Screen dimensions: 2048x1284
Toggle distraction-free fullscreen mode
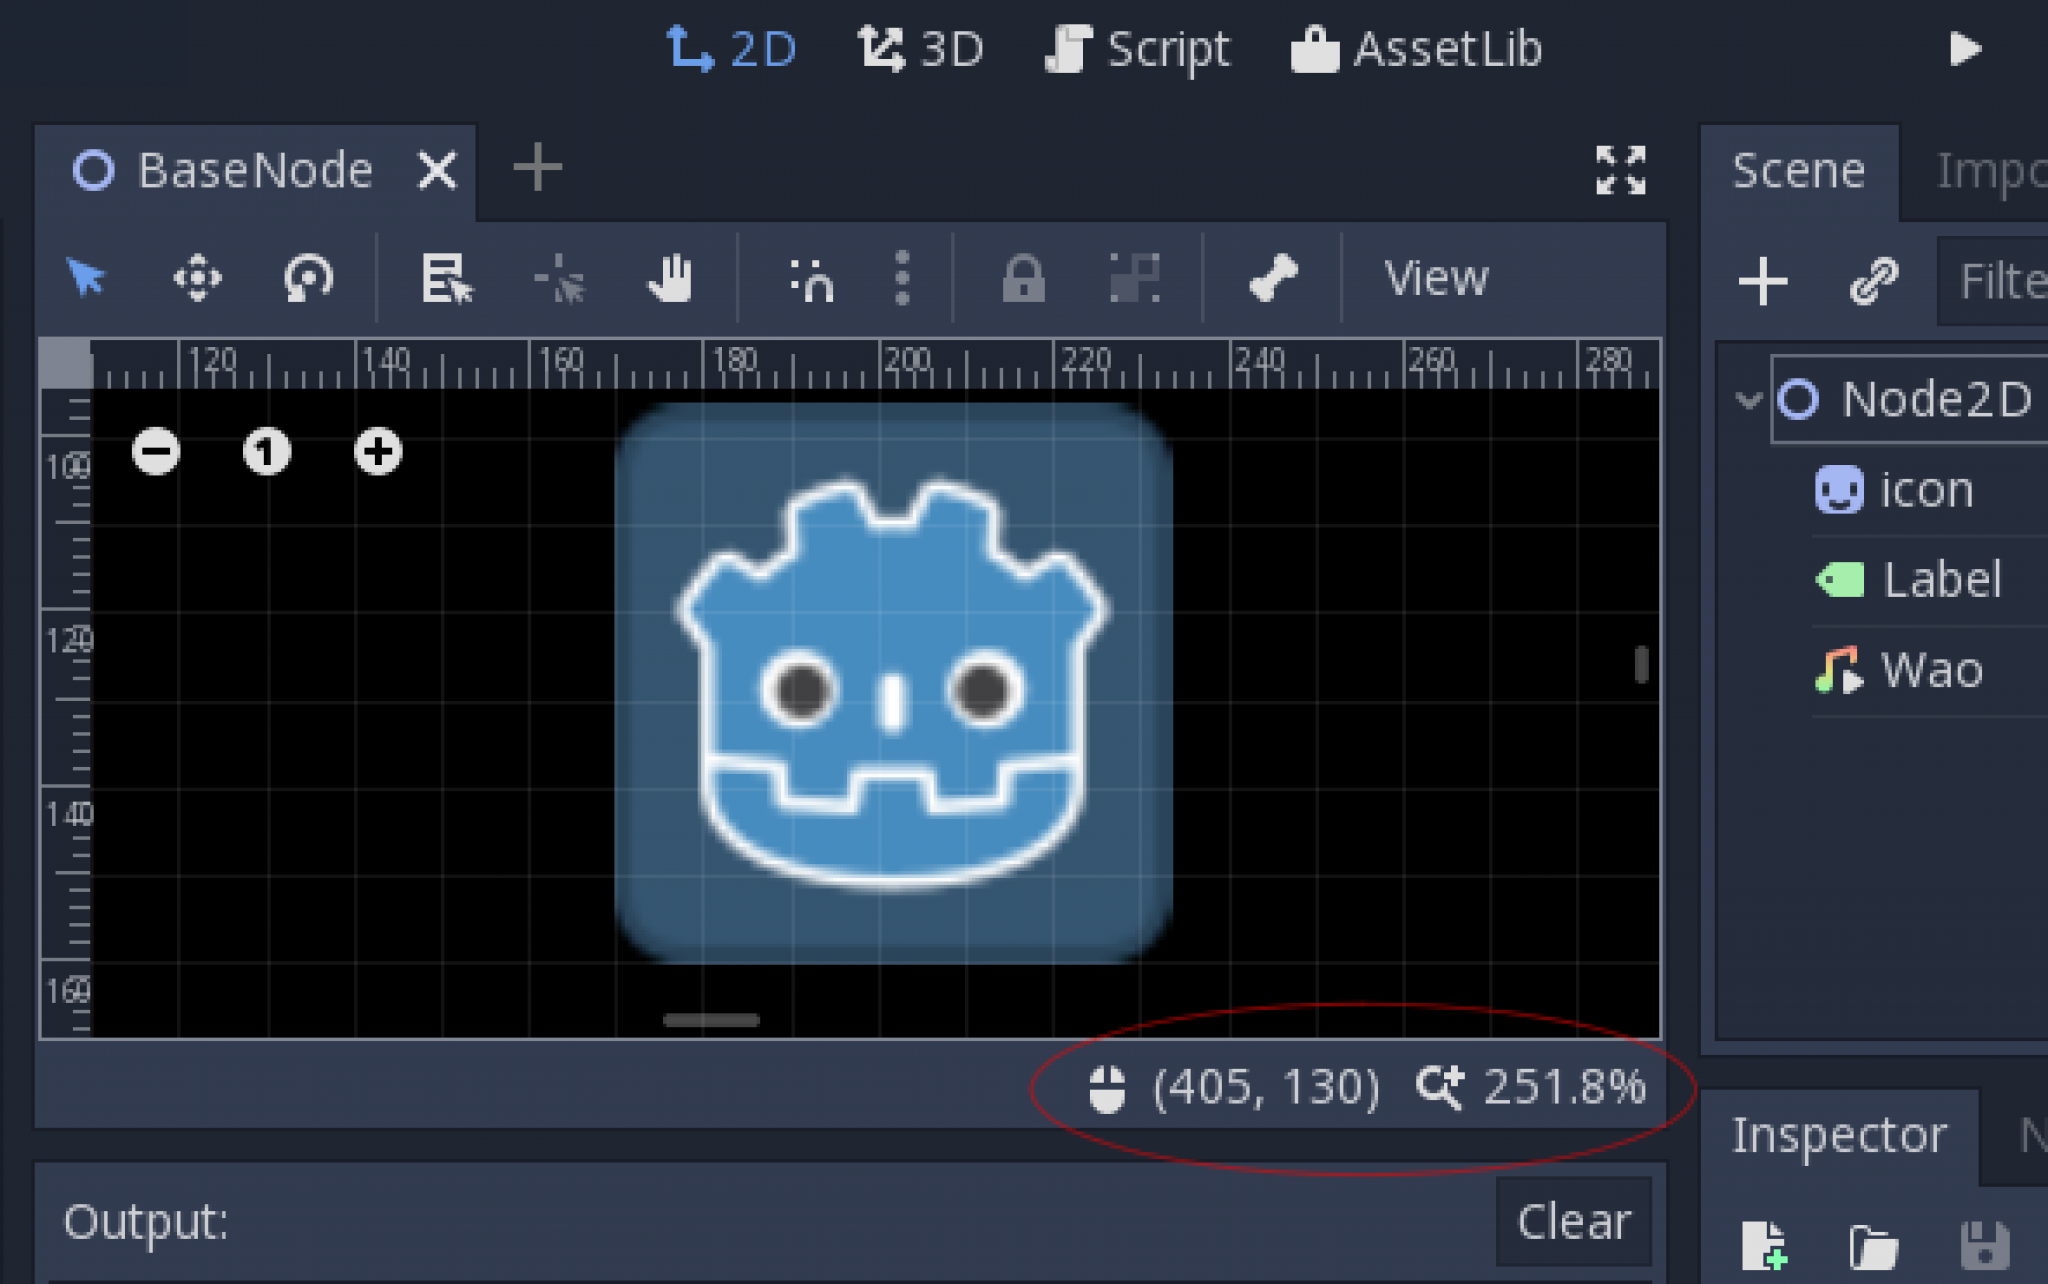[1620, 170]
